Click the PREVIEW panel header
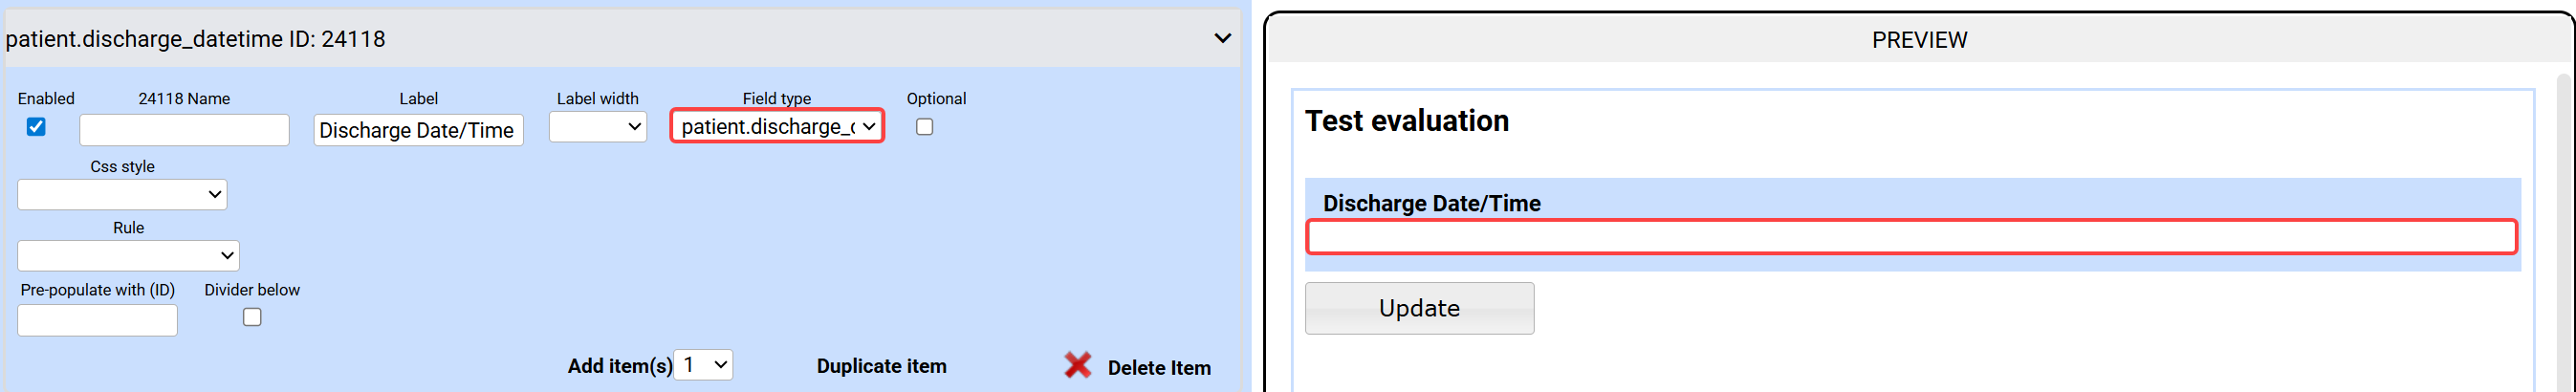The image size is (2576, 392). [1918, 40]
